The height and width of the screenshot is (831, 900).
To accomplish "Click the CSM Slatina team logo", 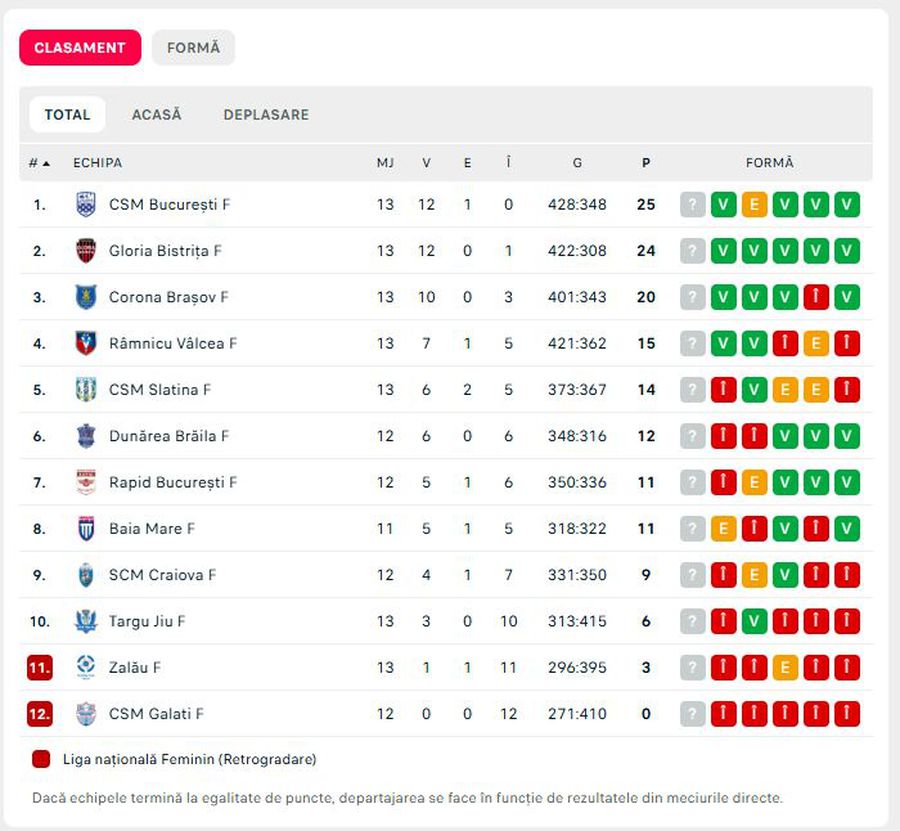I will click(x=86, y=390).
